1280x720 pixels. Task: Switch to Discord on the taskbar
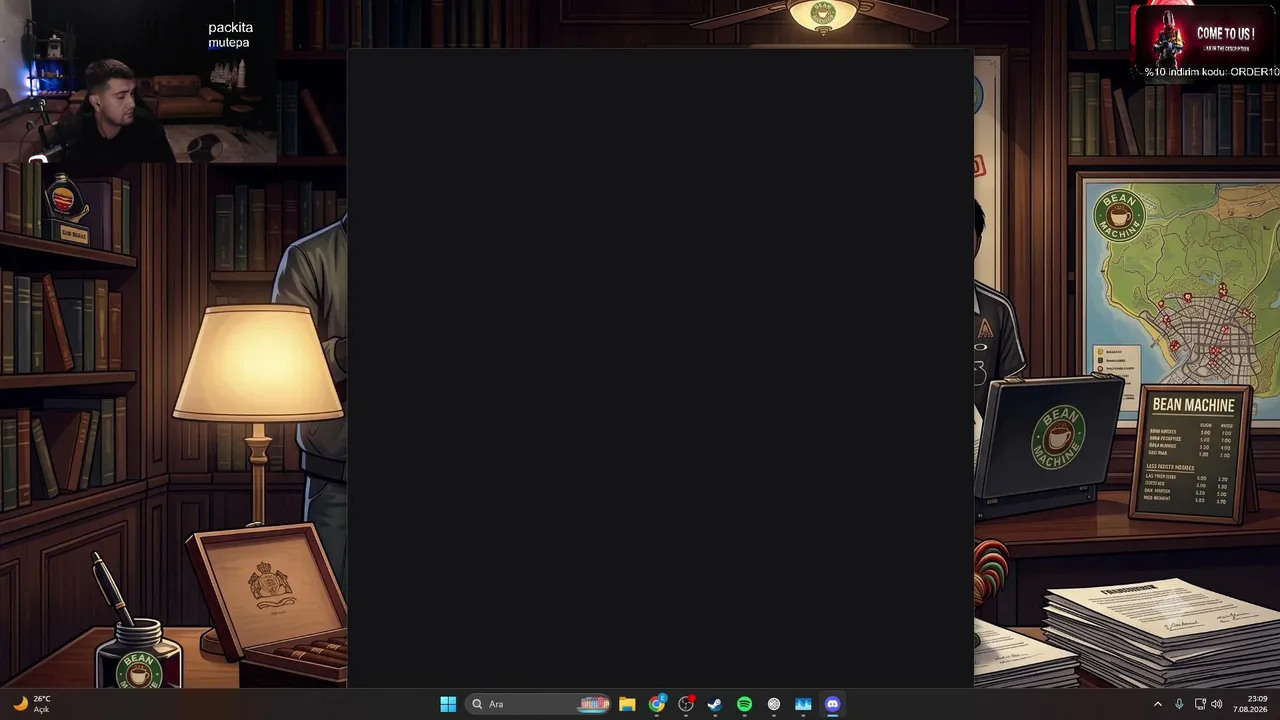[x=832, y=704]
